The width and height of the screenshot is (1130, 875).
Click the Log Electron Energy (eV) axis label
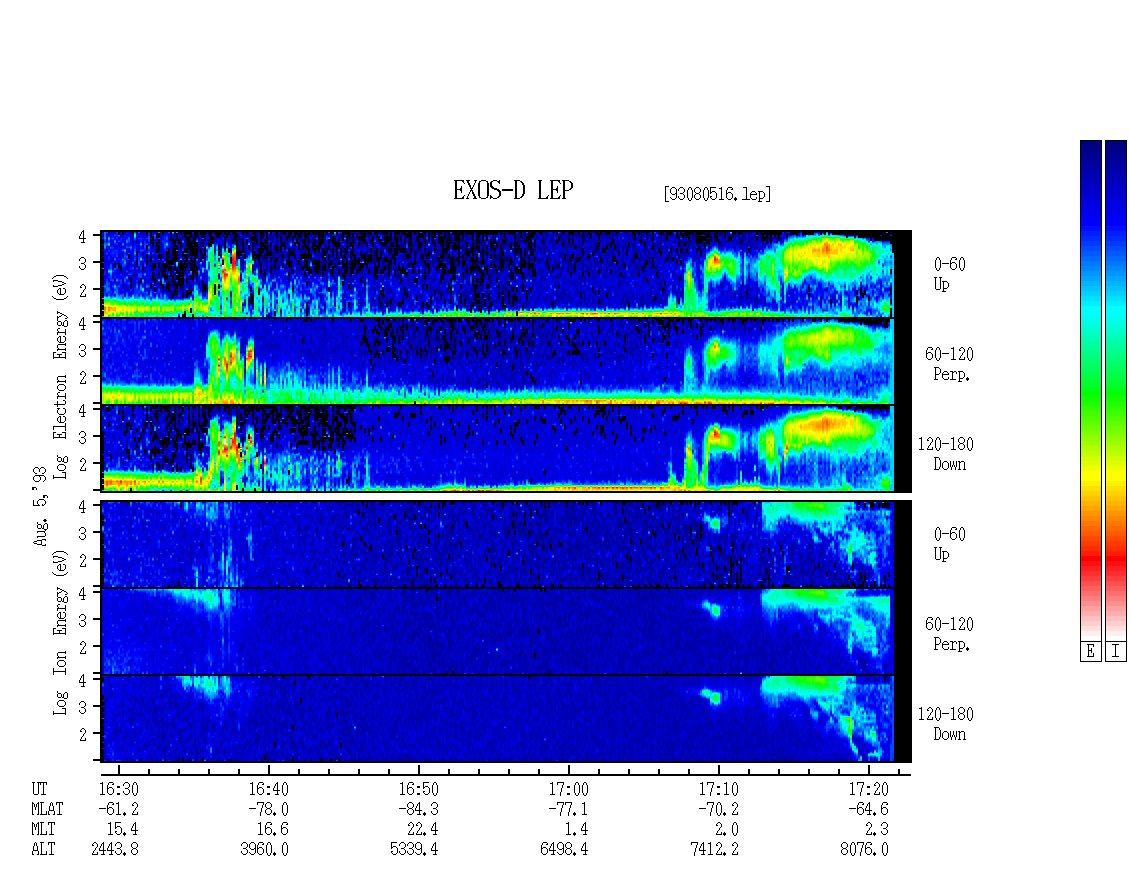[x=61, y=376]
